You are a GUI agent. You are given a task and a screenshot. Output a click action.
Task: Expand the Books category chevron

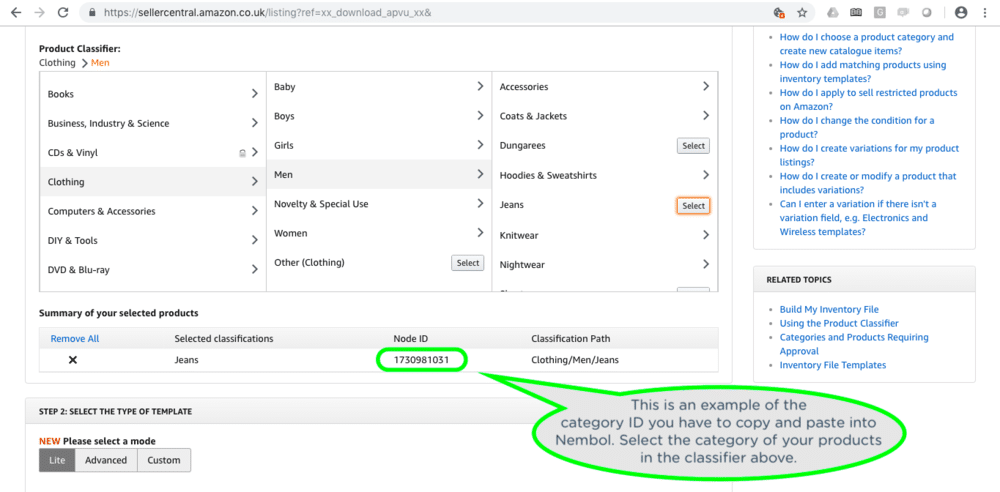pos(254,94)
